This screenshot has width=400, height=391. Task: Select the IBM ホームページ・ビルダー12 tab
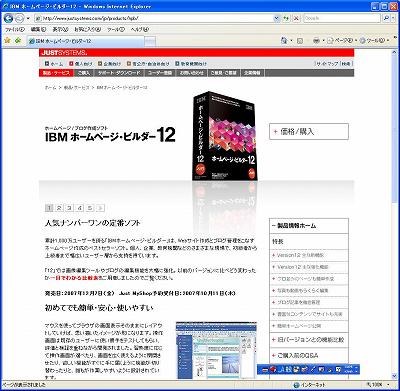[85, 41]
